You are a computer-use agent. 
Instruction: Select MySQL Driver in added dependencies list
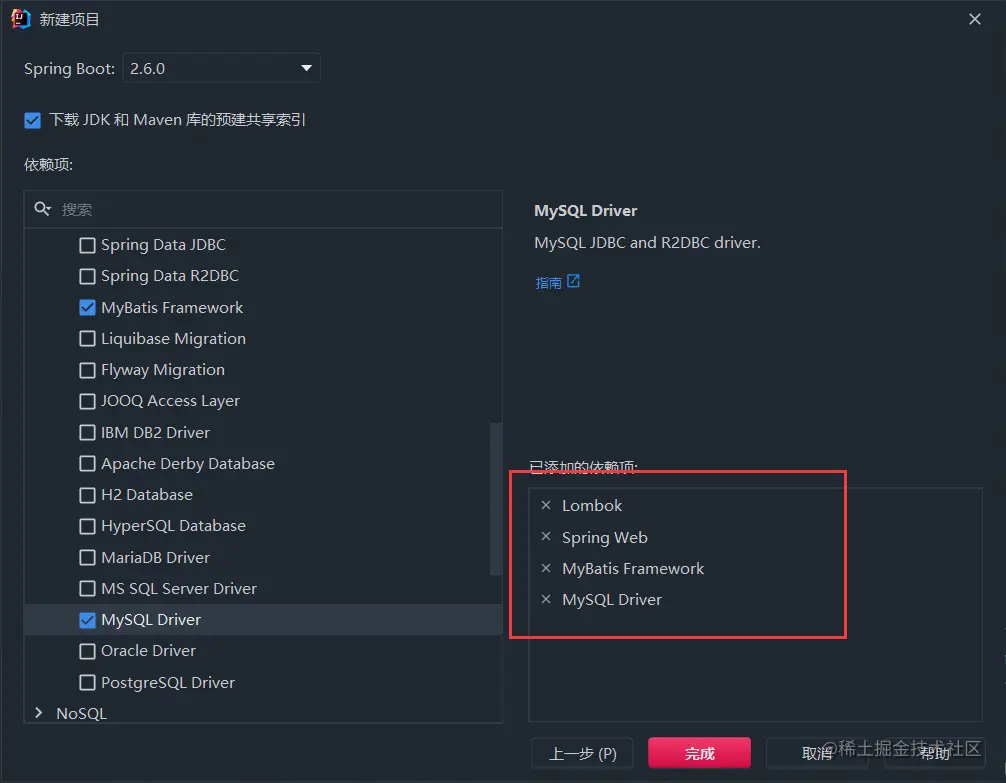coord(611,599)
